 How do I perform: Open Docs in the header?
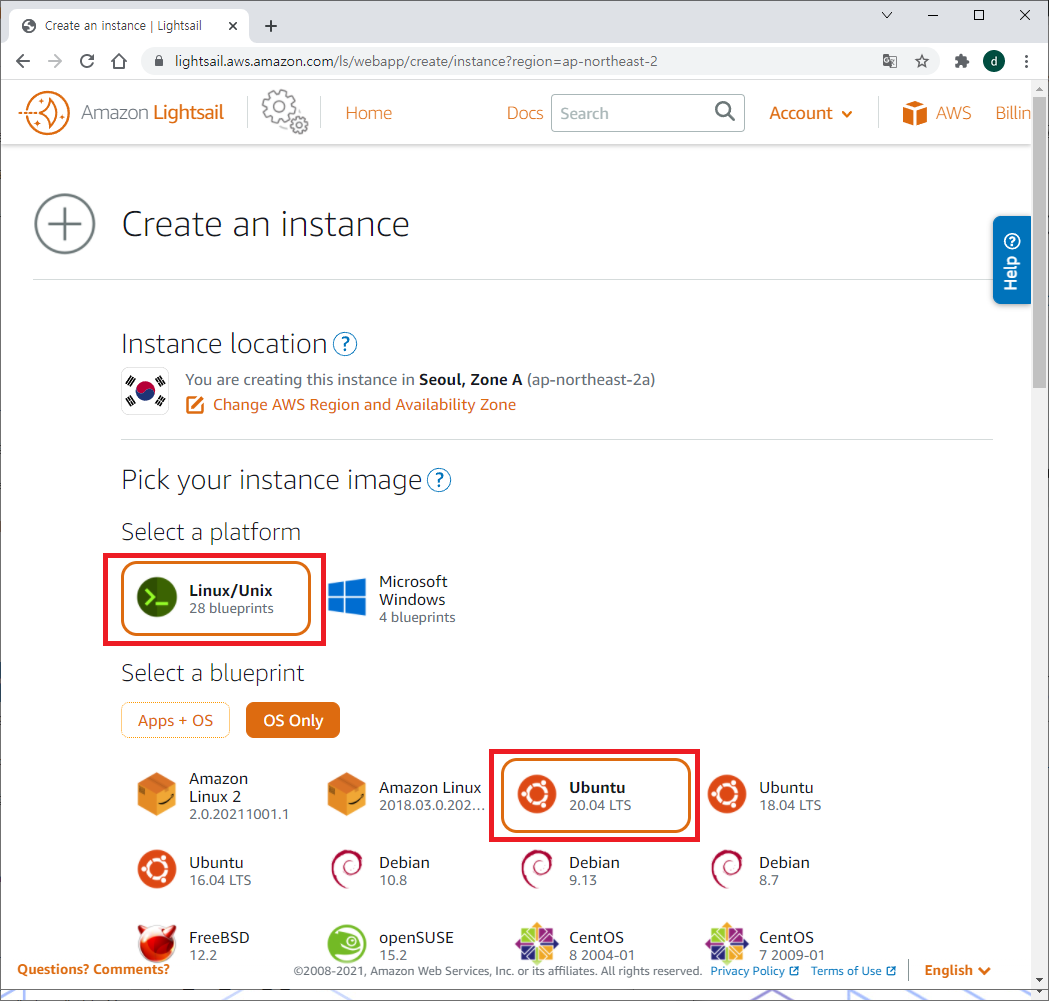[x=524, y=113]
